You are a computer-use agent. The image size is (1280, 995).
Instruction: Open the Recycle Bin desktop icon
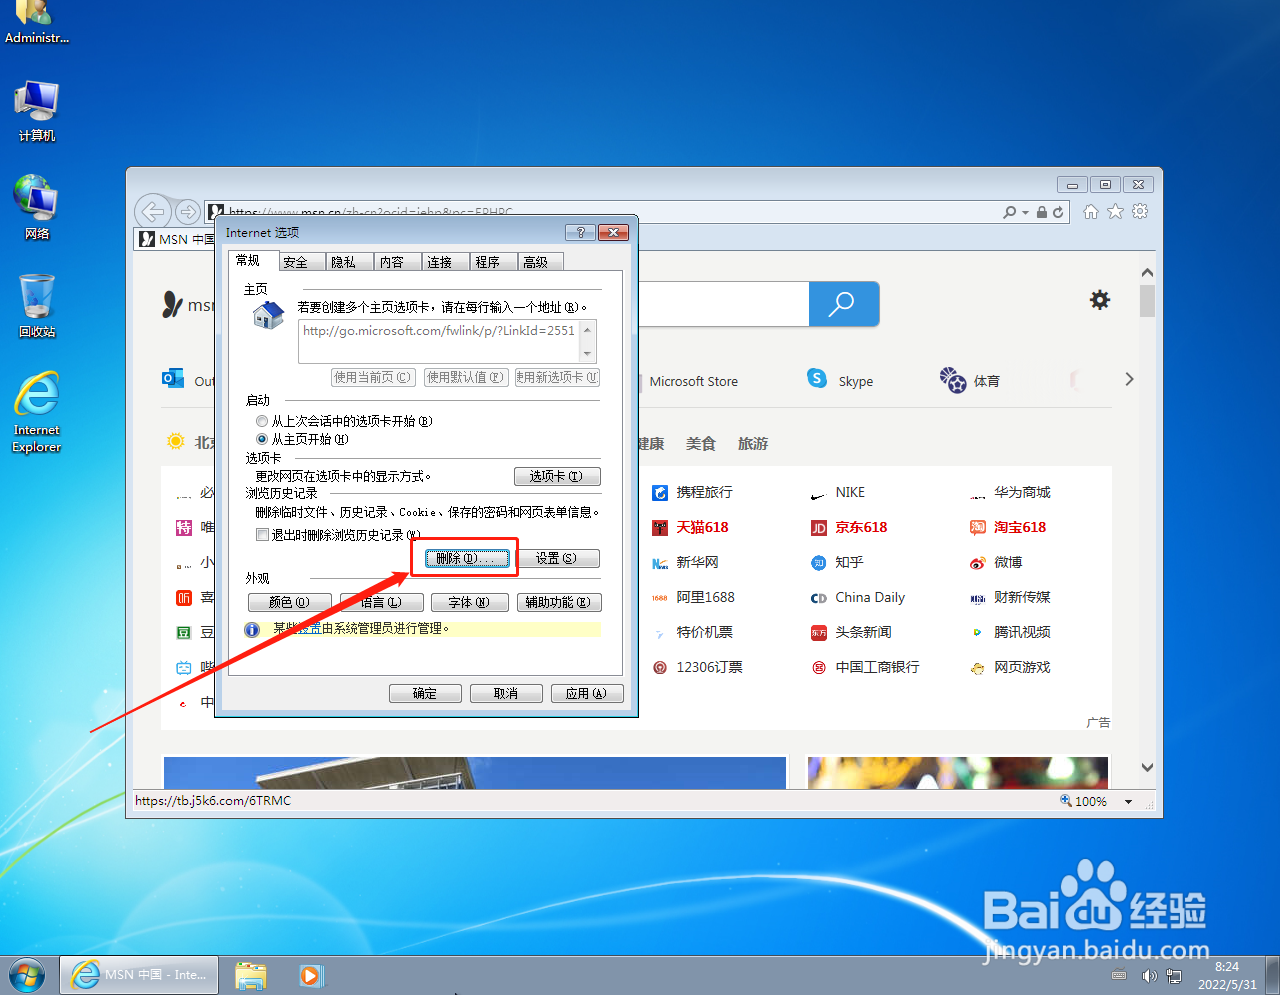pos(37,305)
